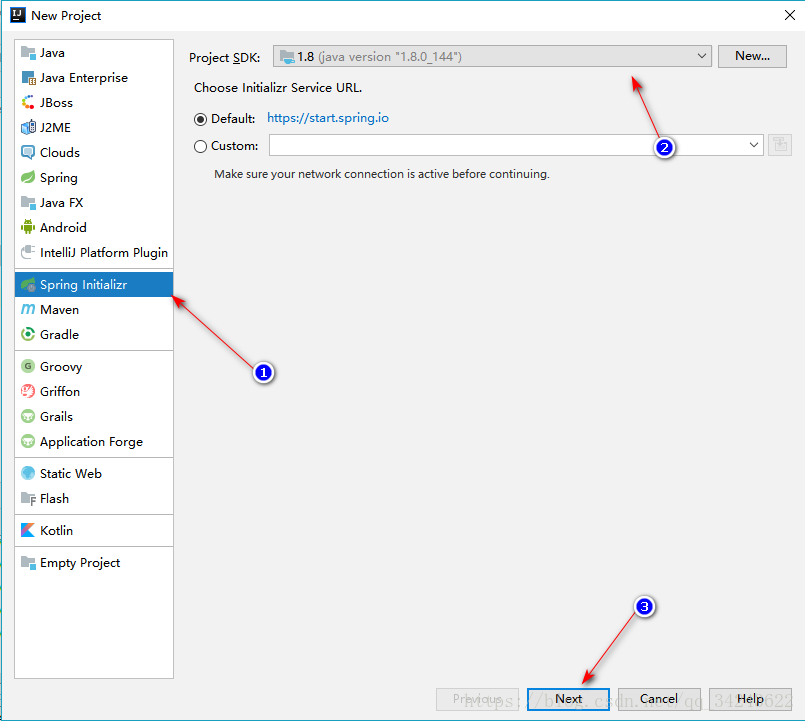
Task: Choose the Maven project category
Action: 94,309
